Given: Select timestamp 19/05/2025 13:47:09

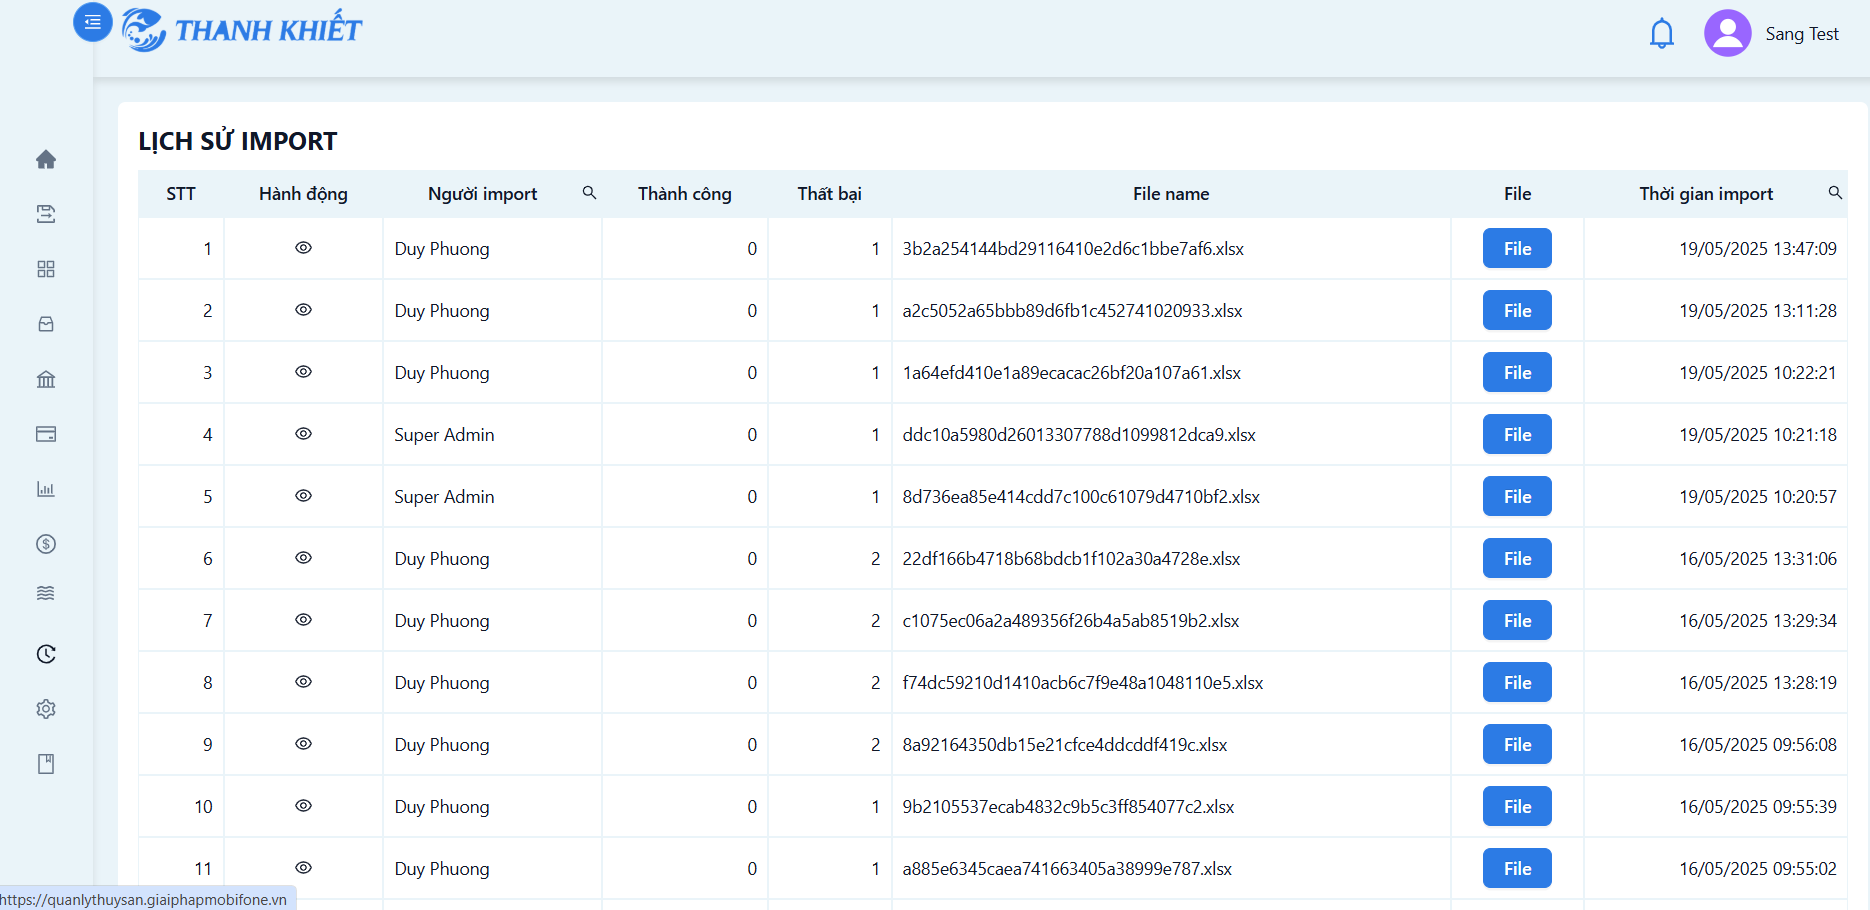Looking at the screenshot, I should pyautogui.click(x=1758, y=249).
